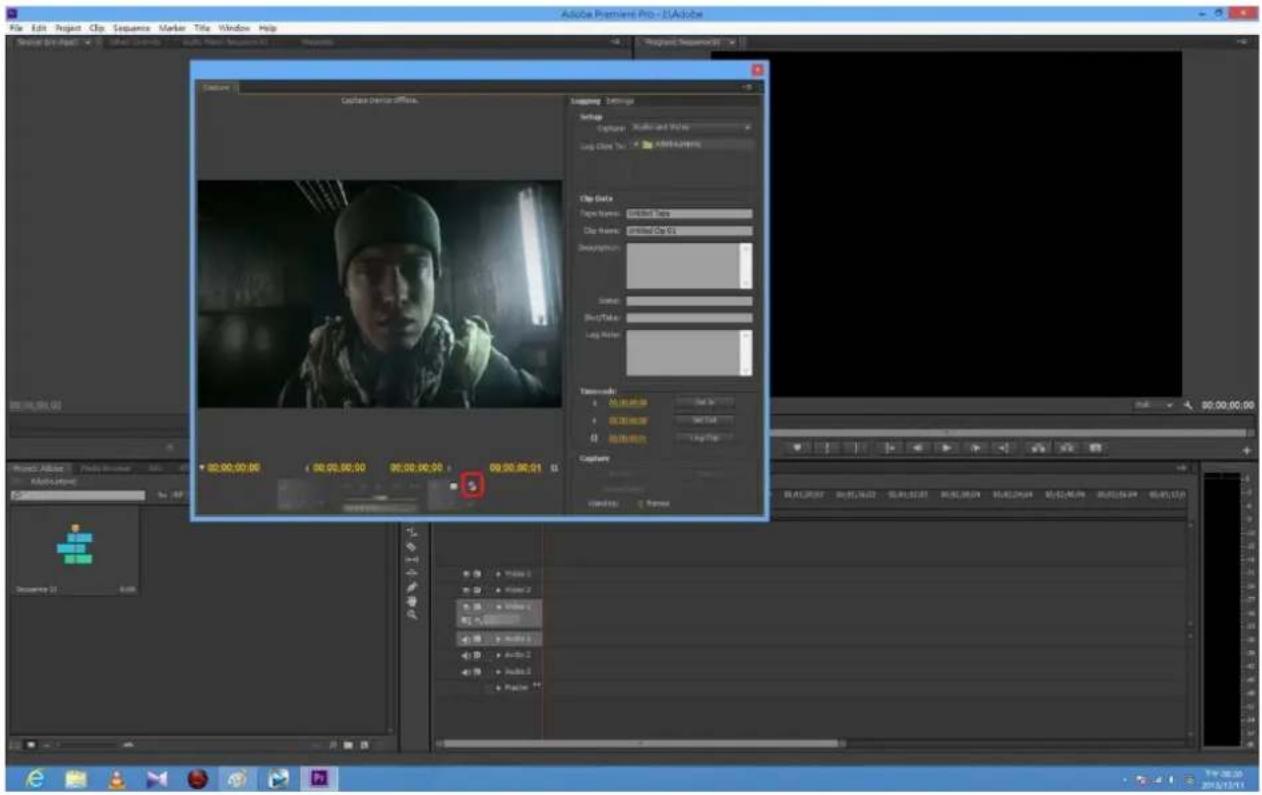Screen dimensions: 1262x795
Task: Open the File menu
Action: coord(15,27)
